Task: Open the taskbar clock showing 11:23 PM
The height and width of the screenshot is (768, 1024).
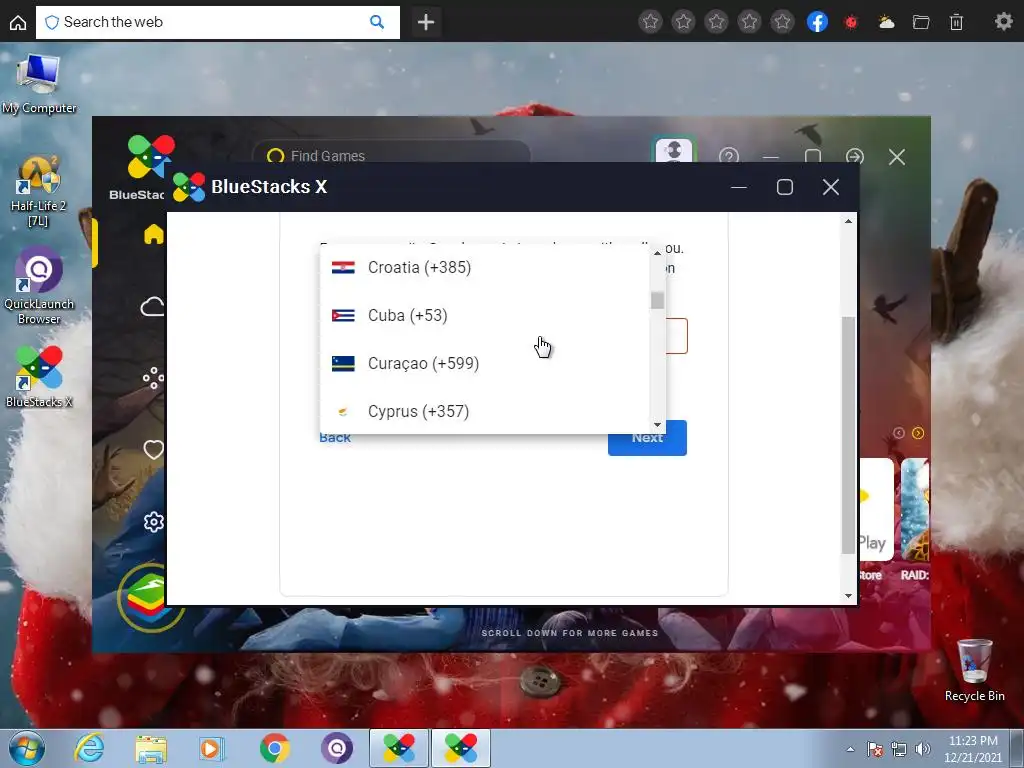Action: [972, 749]
